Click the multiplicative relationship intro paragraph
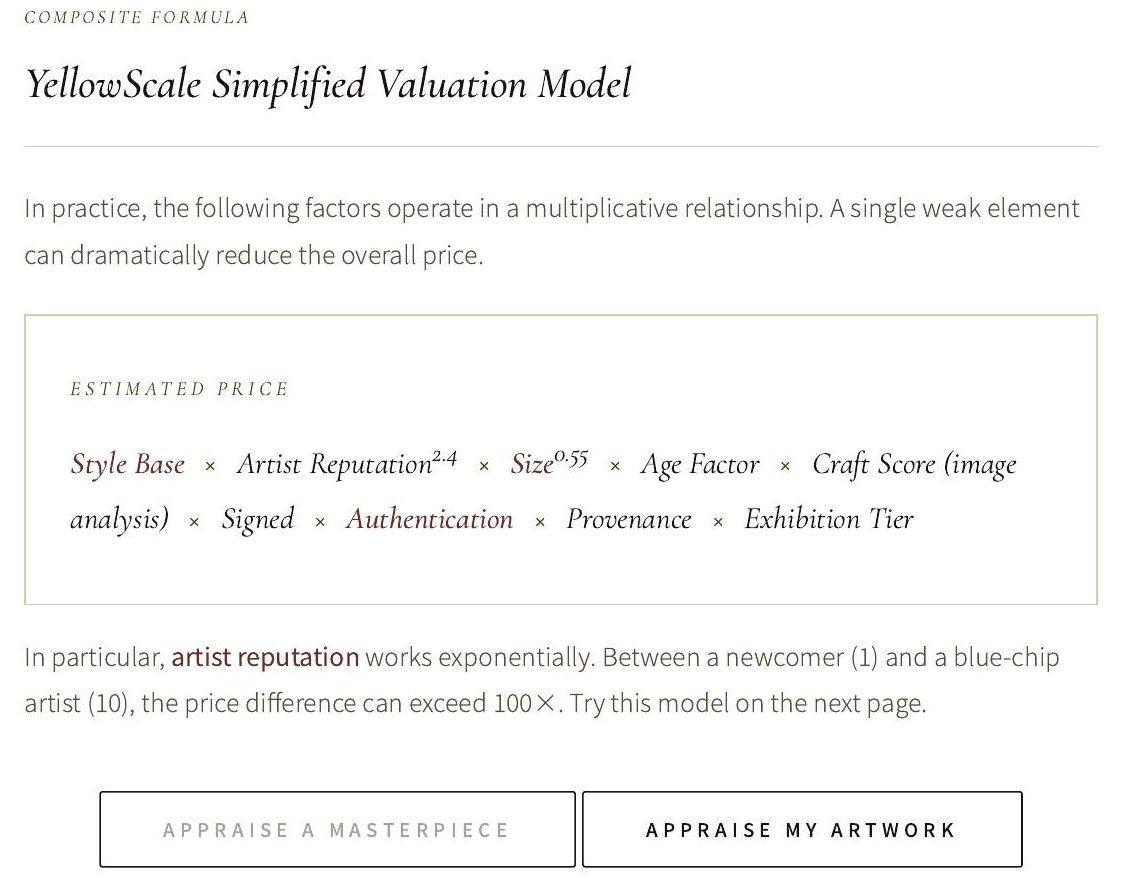The image size is (1125, 885). [552, 231]
